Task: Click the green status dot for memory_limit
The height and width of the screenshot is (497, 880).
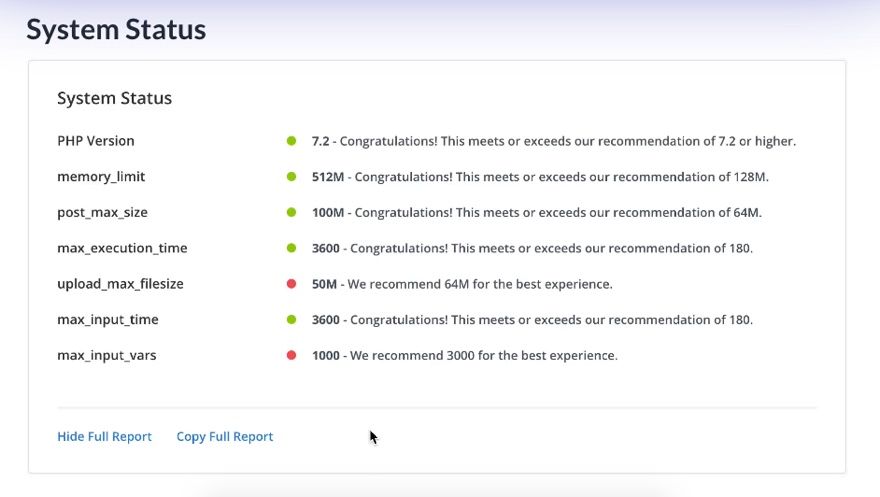Action: (292, 177)
